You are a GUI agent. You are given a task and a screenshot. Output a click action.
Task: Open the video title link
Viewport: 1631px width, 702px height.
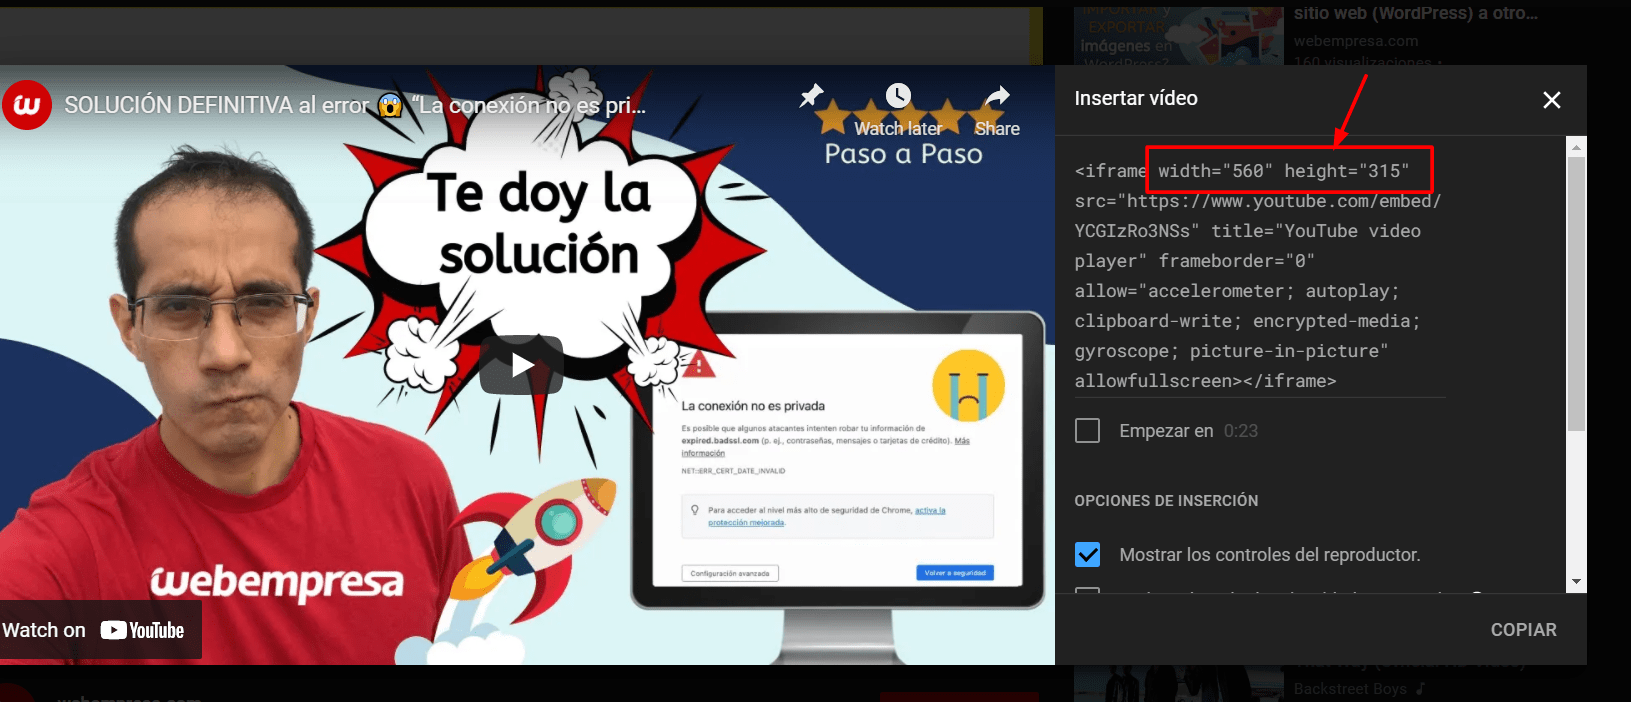click(x=355, y=105)
